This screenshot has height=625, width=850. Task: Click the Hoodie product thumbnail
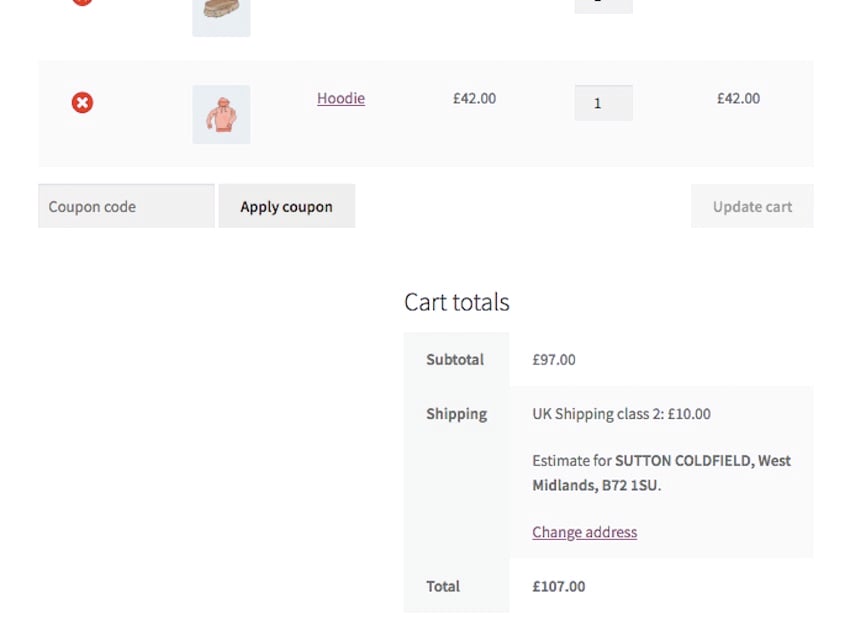pos(220,114)
